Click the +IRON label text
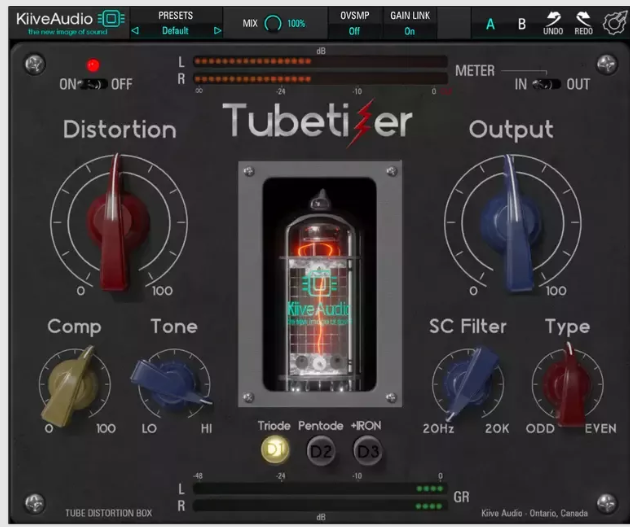Screen dimensions: 630x527 tap(366, 426)
